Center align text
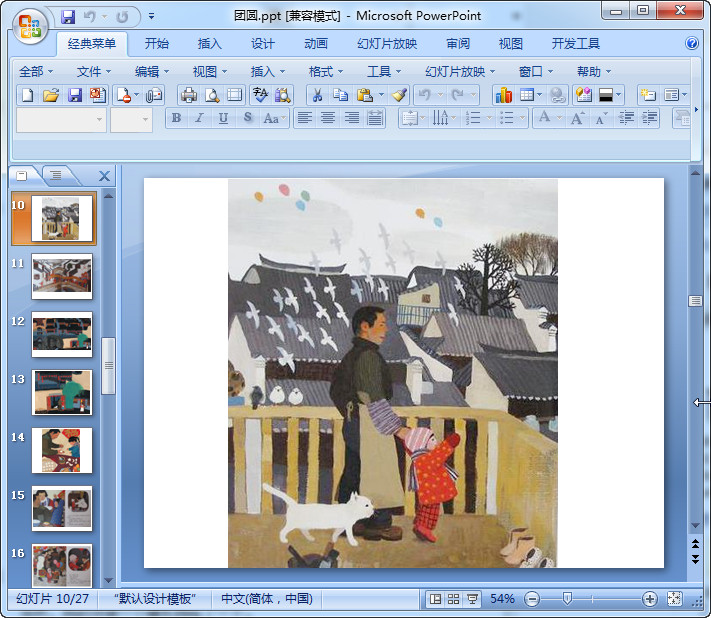The height and width of the screenshot is (618, 711). pos(328,118)
